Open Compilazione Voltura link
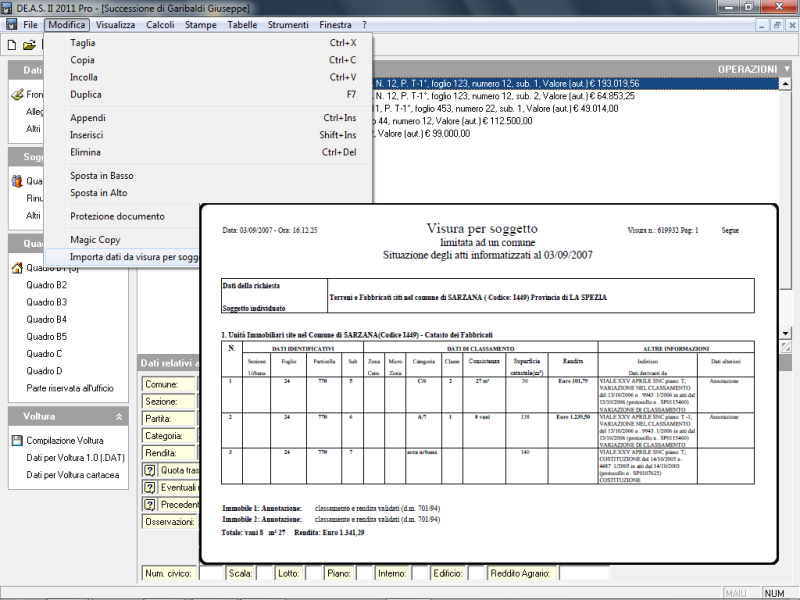800x600 pixels. pos(65,440)
